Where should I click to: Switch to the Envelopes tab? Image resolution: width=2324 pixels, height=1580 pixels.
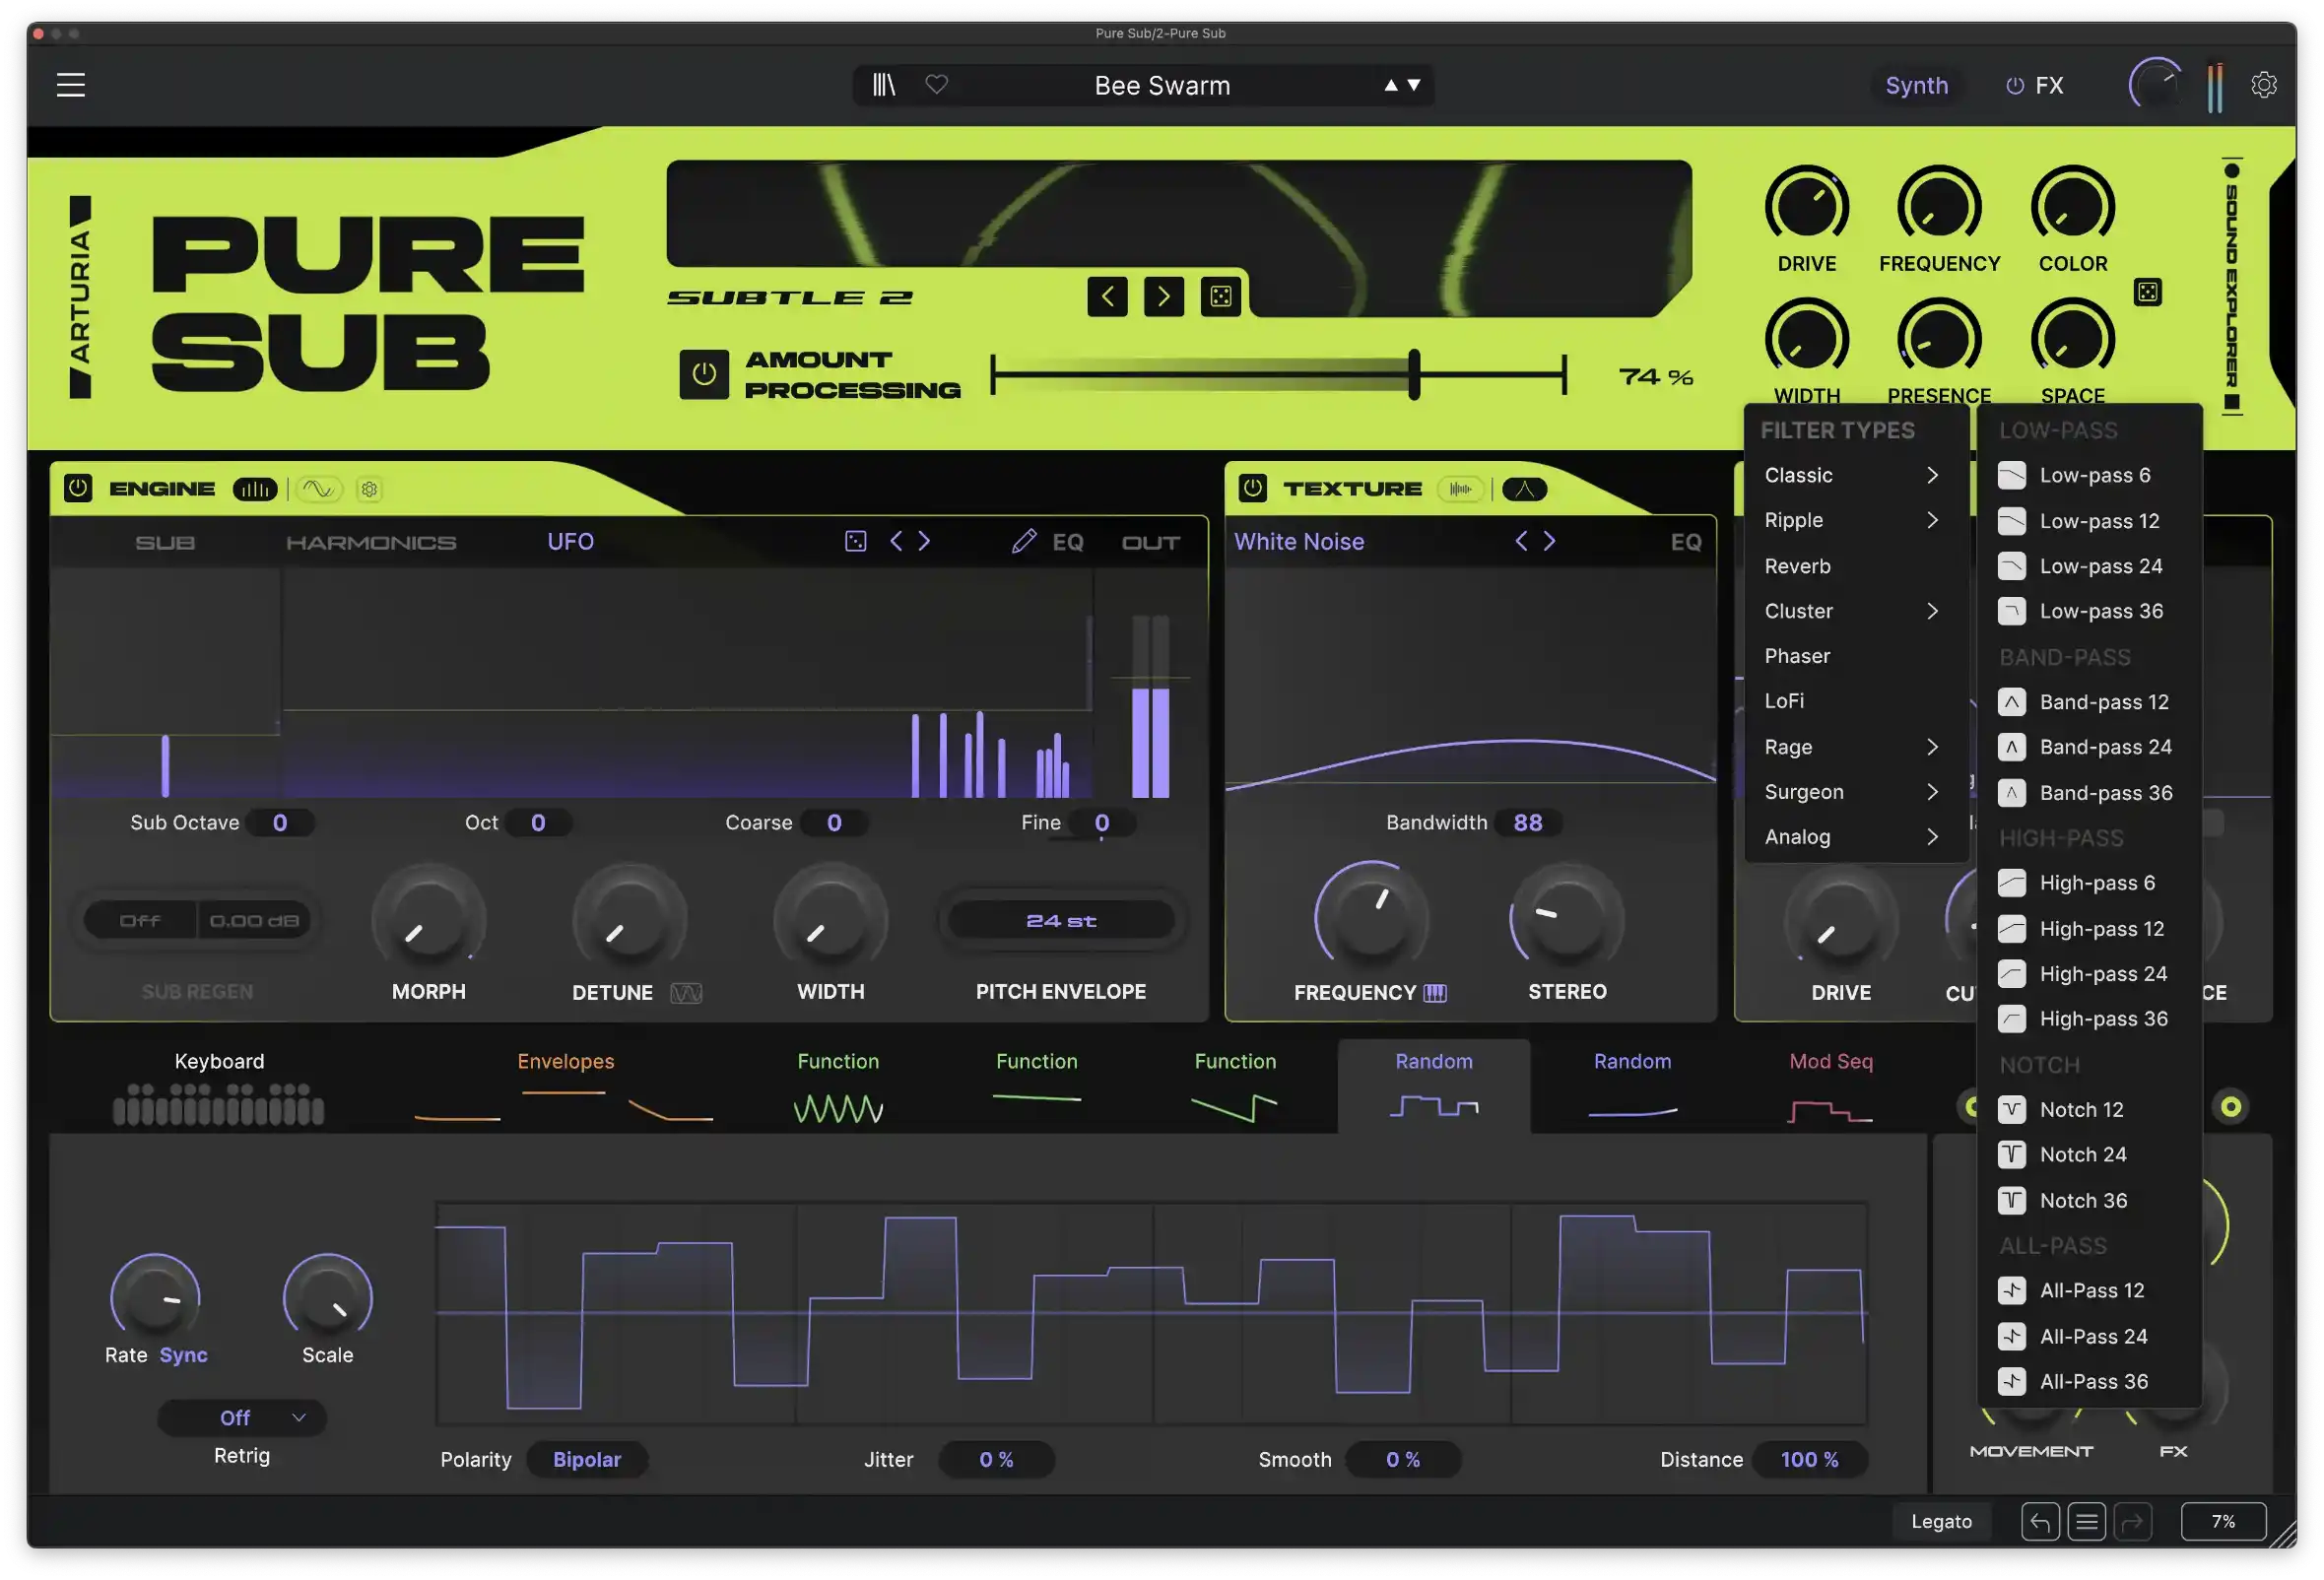(565, 1087)
